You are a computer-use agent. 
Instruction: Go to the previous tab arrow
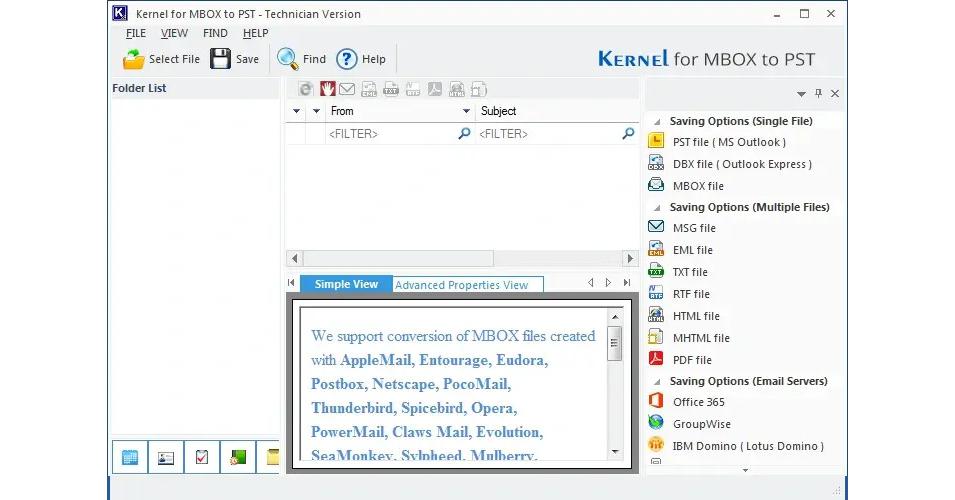coord(590,283)
